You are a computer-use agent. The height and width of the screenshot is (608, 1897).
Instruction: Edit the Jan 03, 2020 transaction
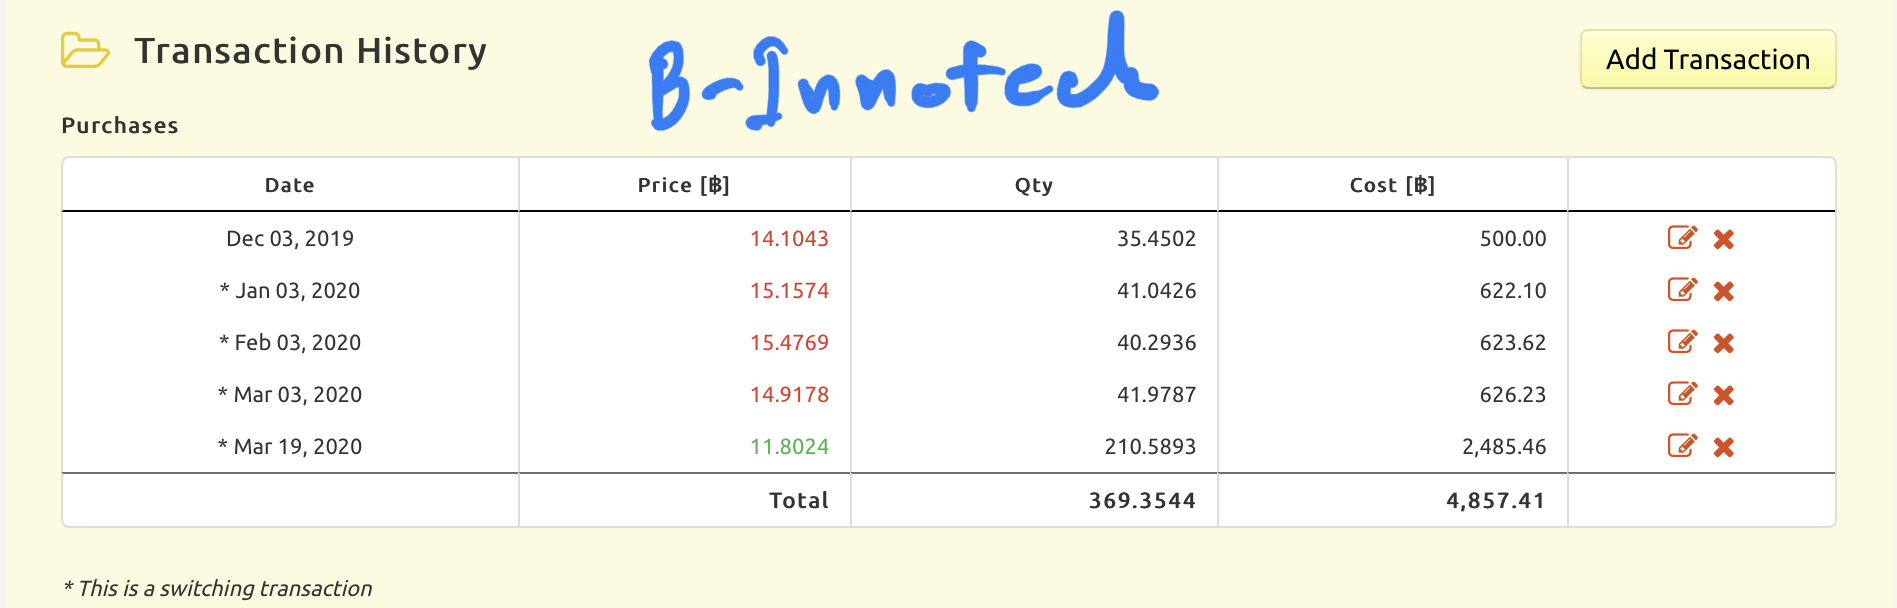pos(1682,290)
